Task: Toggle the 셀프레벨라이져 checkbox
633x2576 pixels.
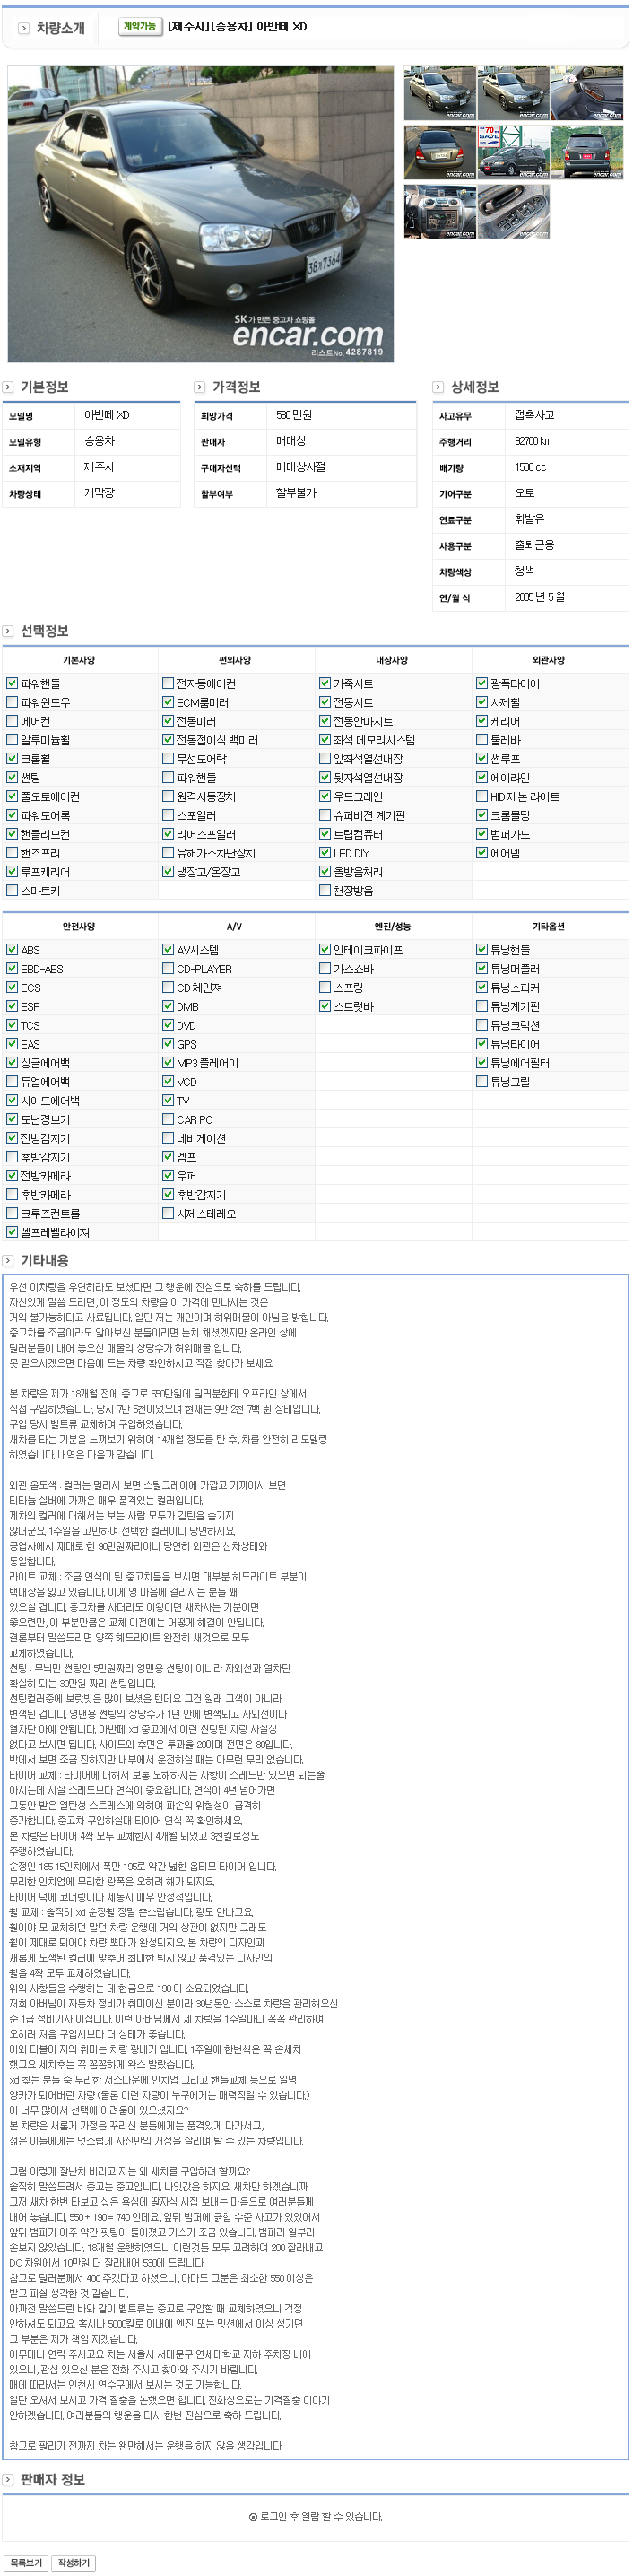Action: click(12, 1233)
